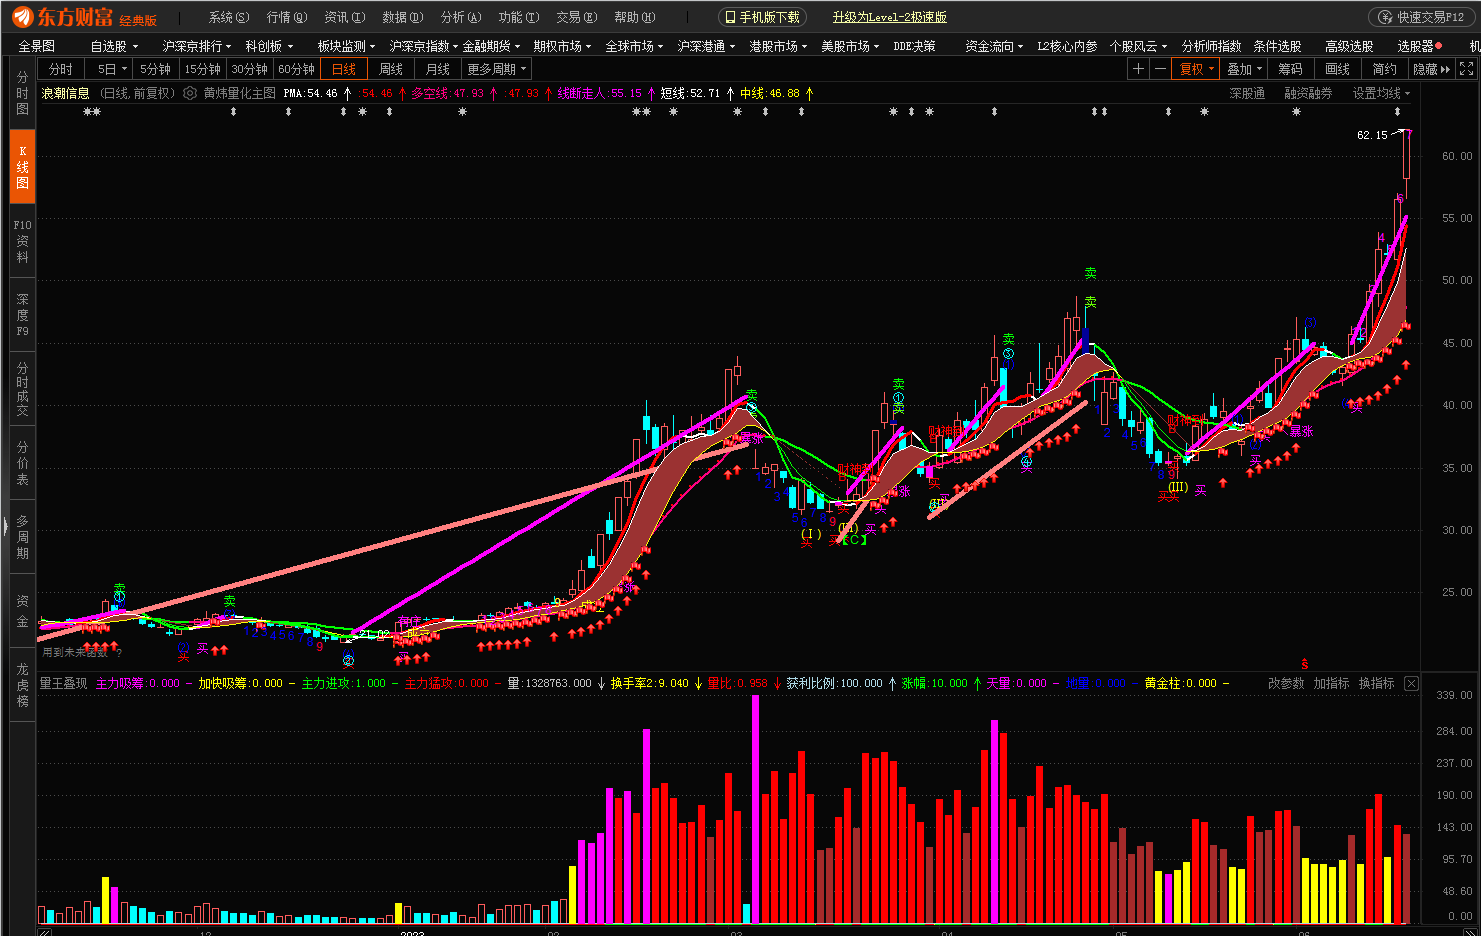The width and height of the screenshot is (1481, 936).
Task: Switch to 周线 weekly period
Action: (391, 69)
